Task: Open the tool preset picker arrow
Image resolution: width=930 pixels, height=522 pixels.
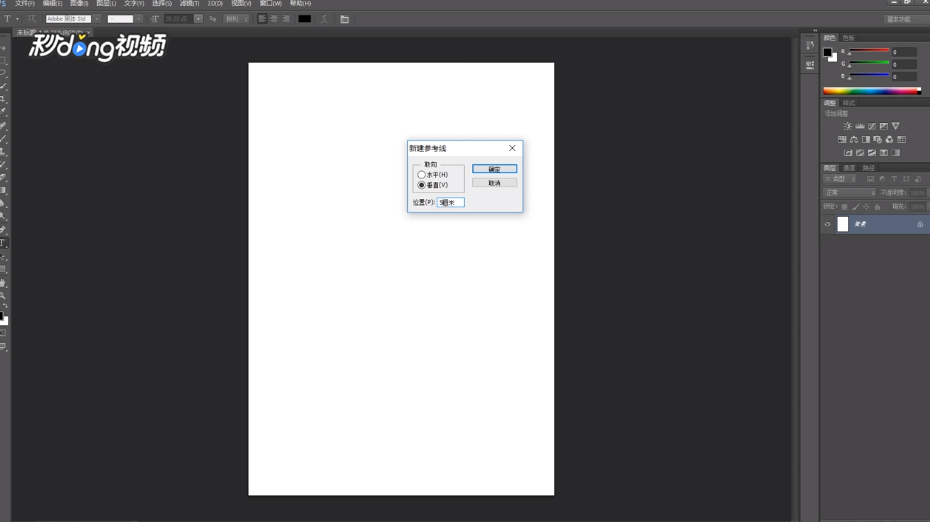Action: (17, 19)
